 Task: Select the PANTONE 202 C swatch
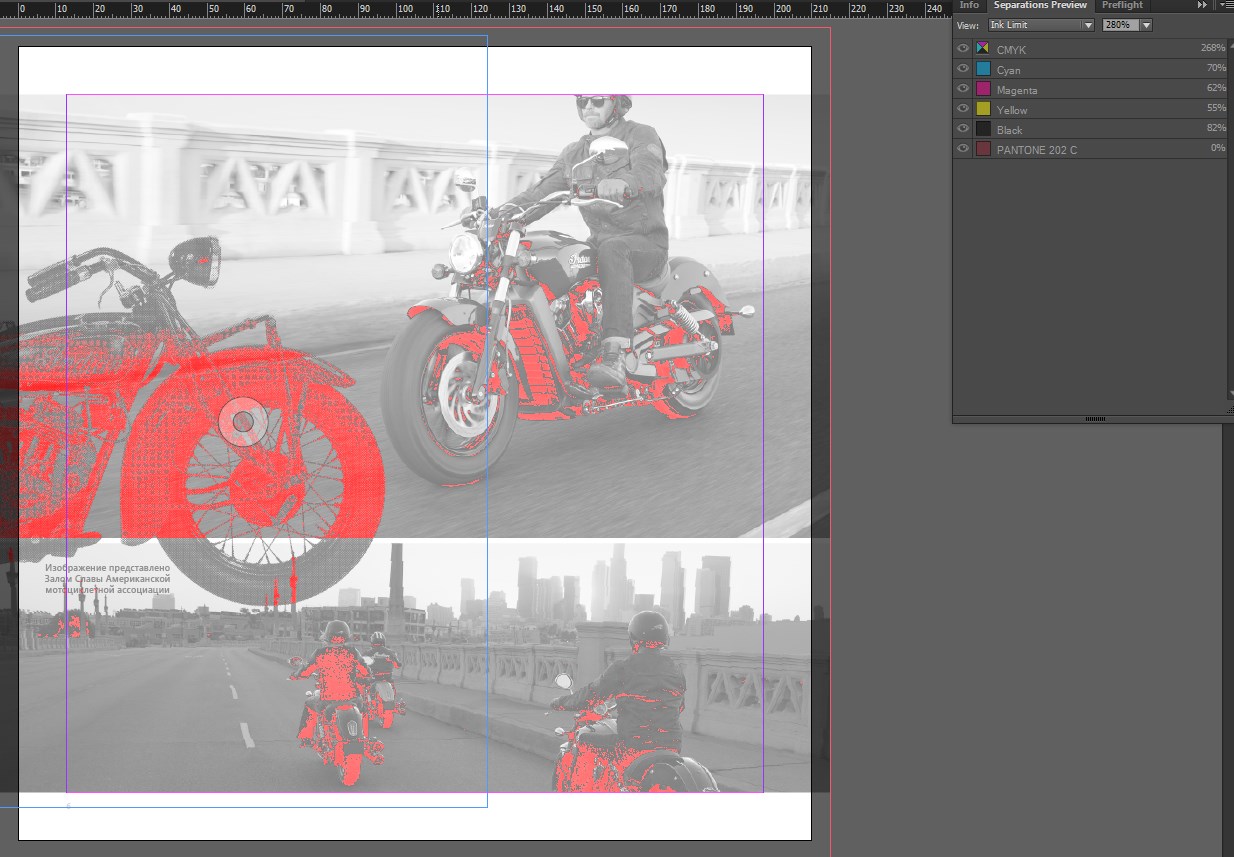coord(983,149)
